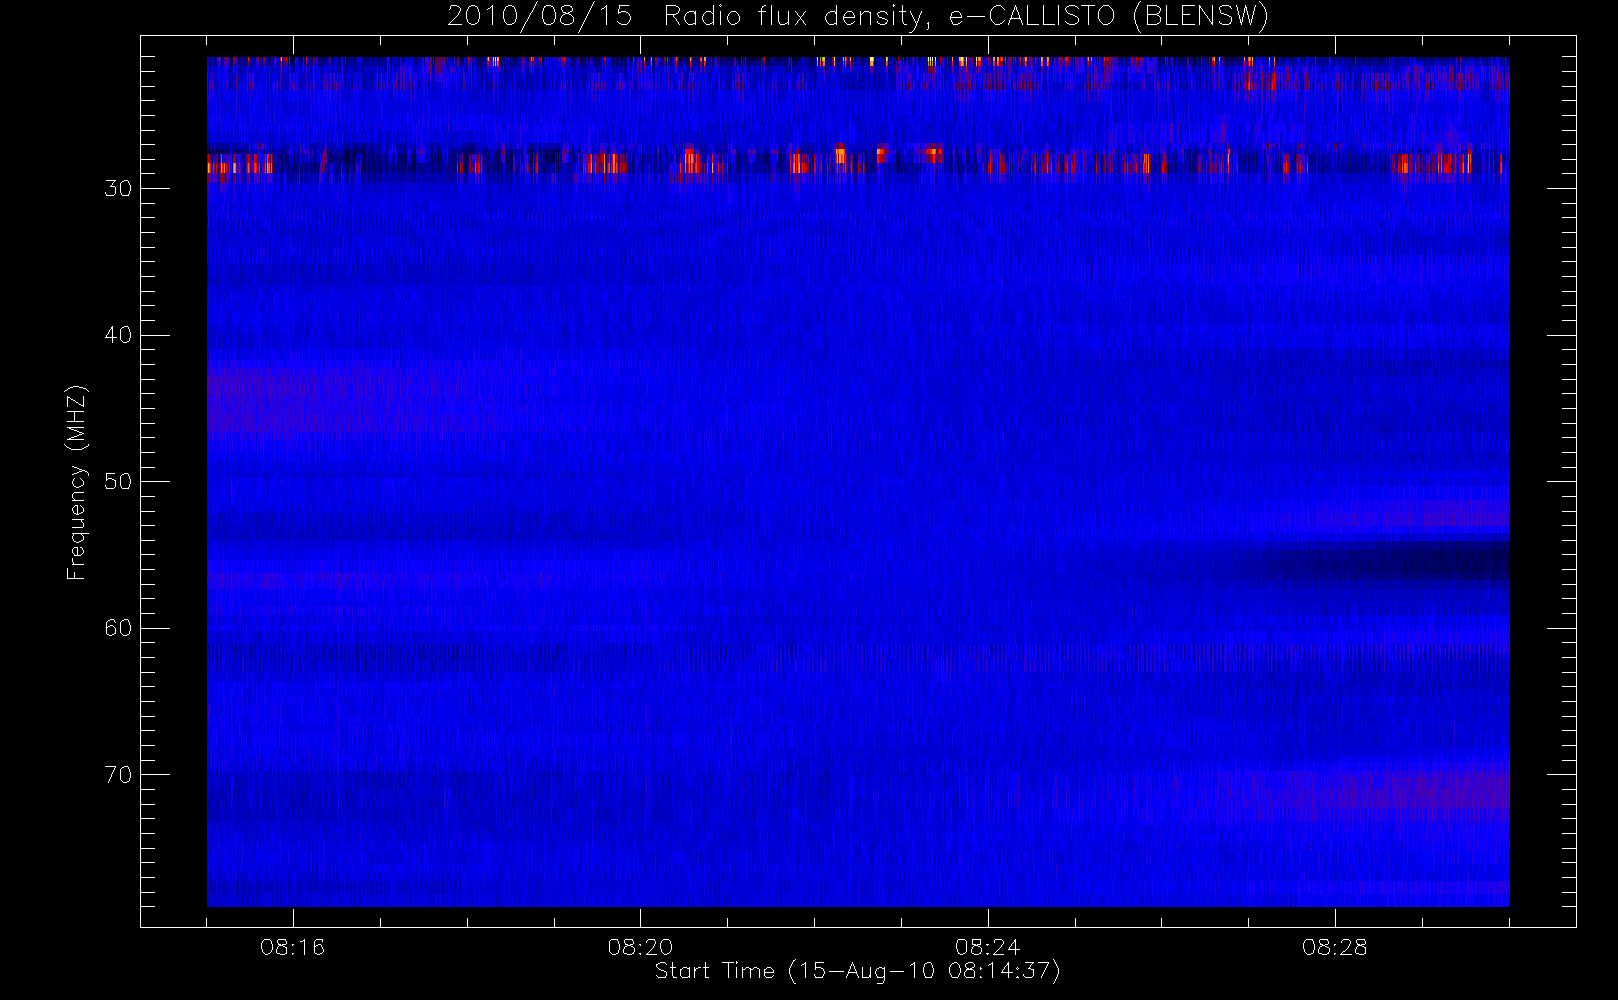Viewport: 1618px width, 1000px height.
Task: Click the 40 MHz frequency tick label
Action: 118,335
